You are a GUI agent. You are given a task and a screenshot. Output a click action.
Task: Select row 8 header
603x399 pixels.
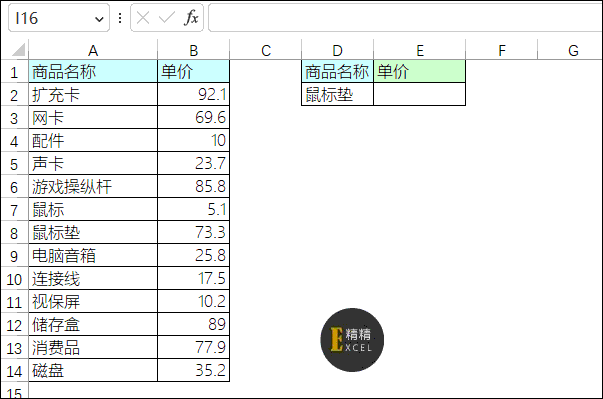[x=14, y=233]
